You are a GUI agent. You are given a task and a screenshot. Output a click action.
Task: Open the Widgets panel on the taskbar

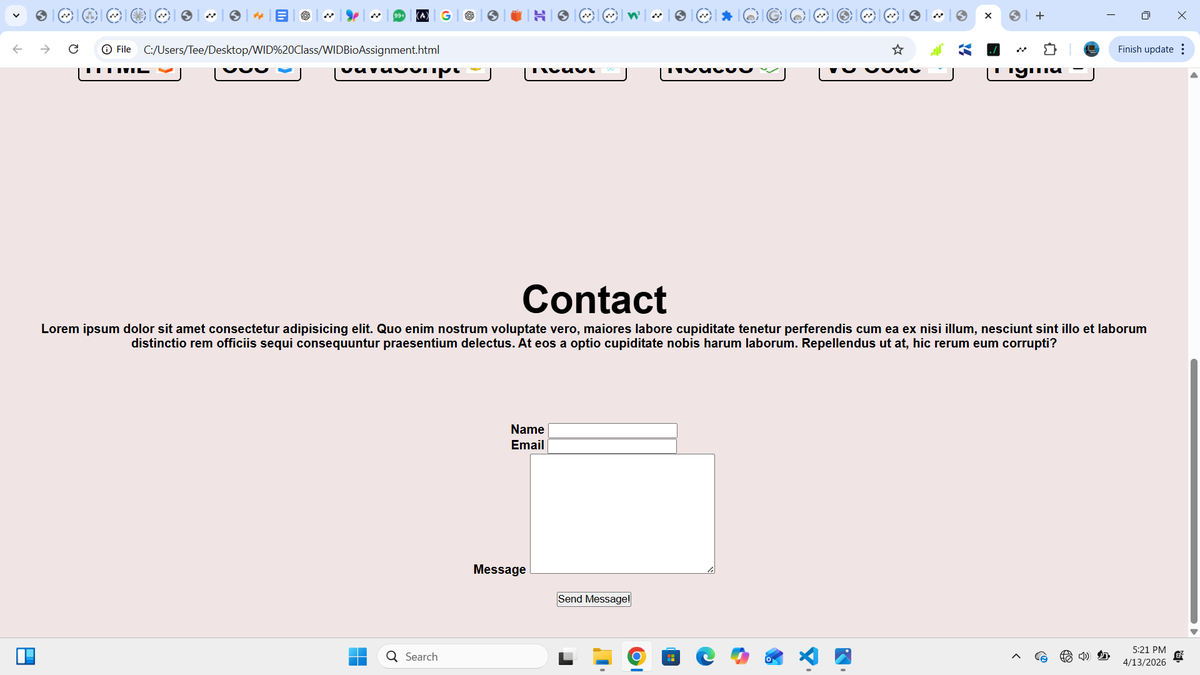[26, 657]
